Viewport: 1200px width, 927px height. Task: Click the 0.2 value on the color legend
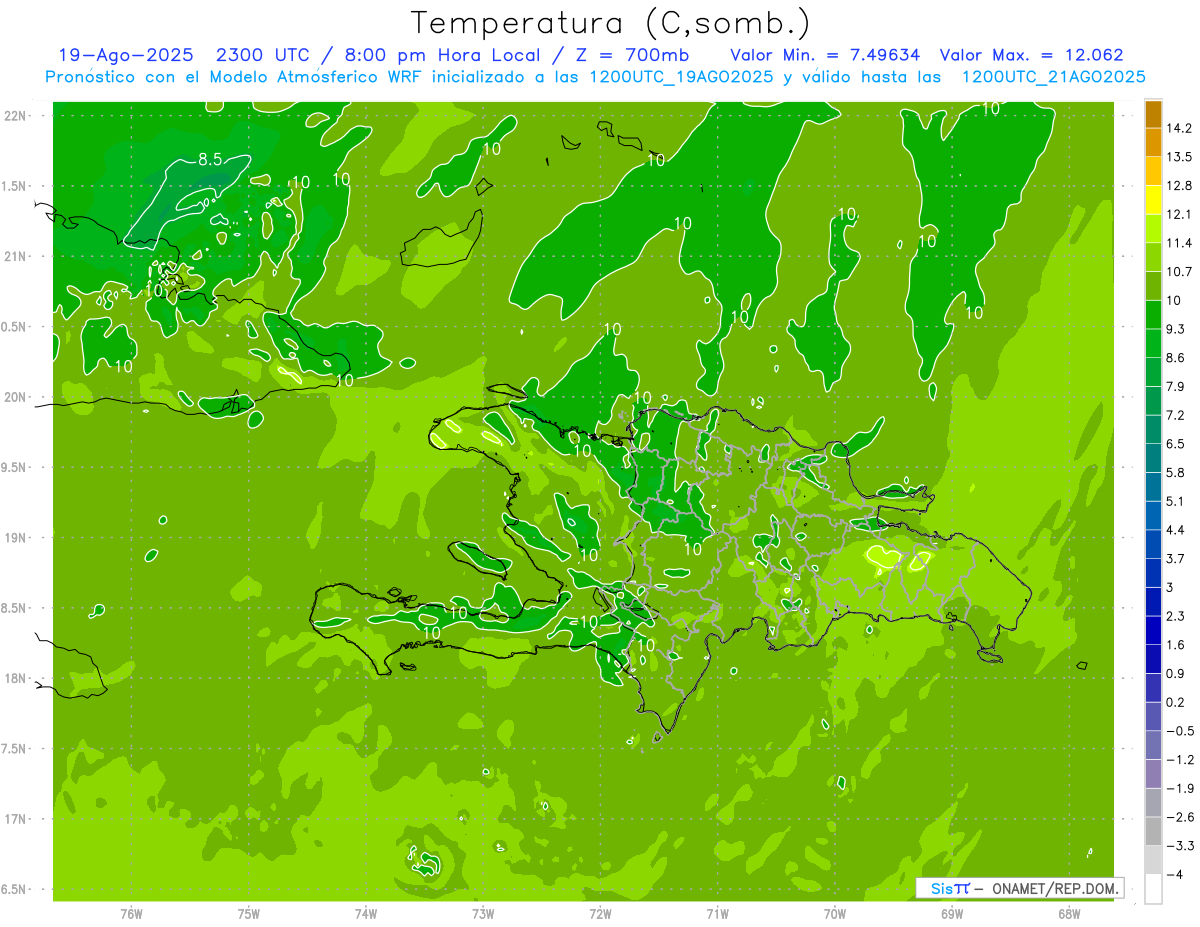pos(1177,702)
